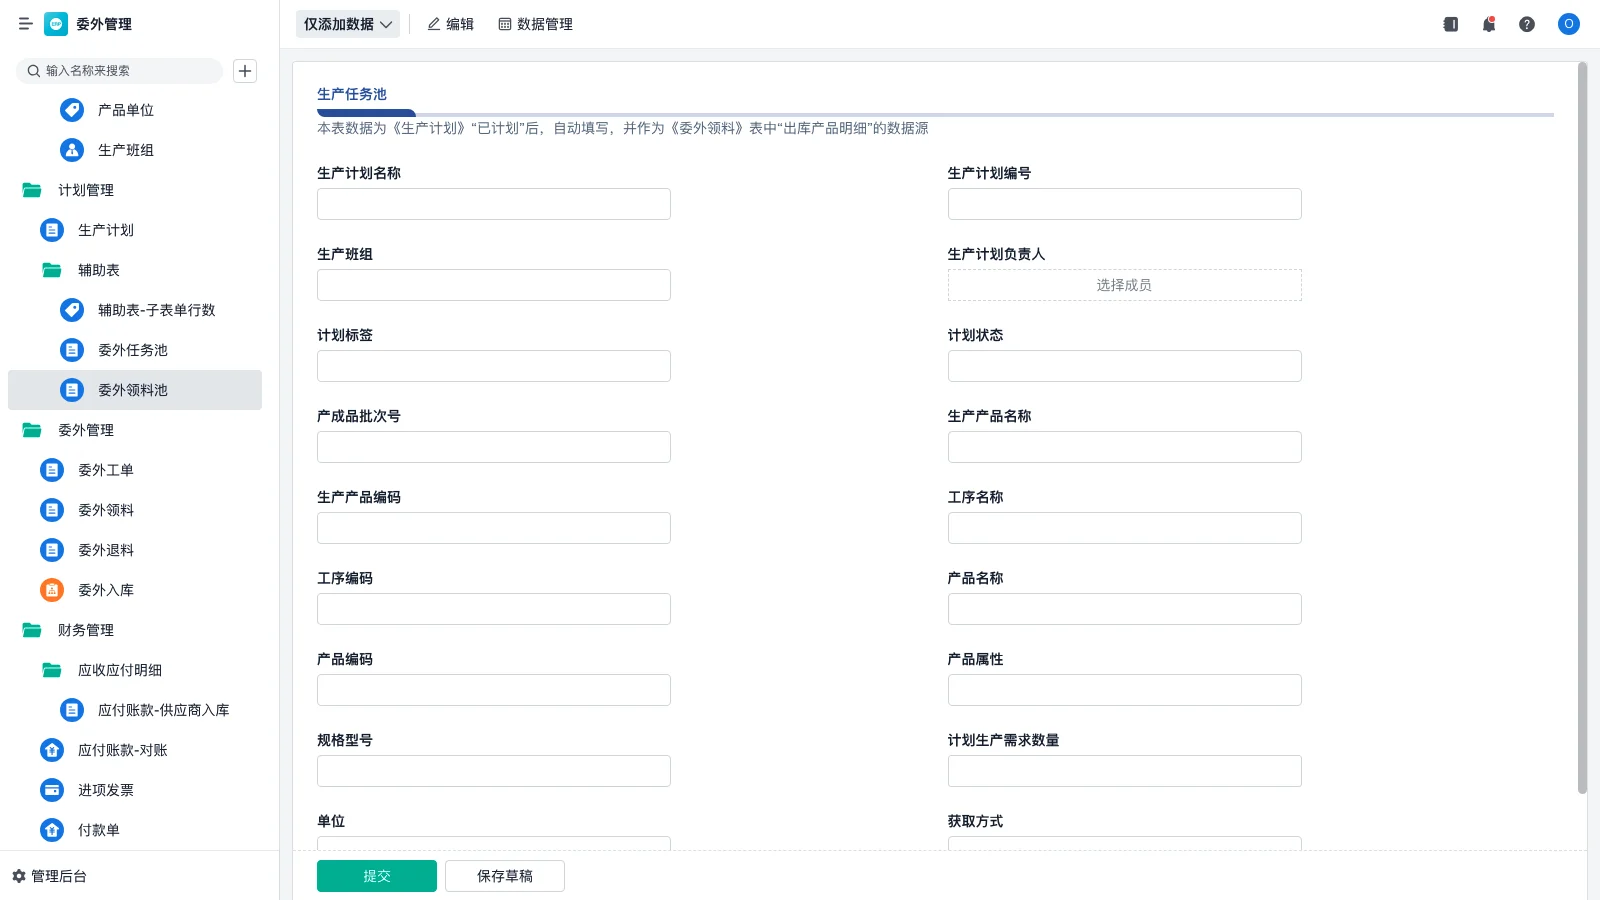Open the notification bell icon
The image size is (1600, 900).
pyautogui.click(x=1489, y=24)
